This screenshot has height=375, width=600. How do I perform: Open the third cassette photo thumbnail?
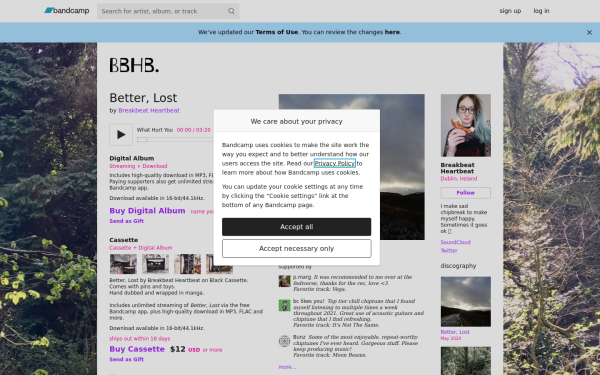click(x=188, y=264)
